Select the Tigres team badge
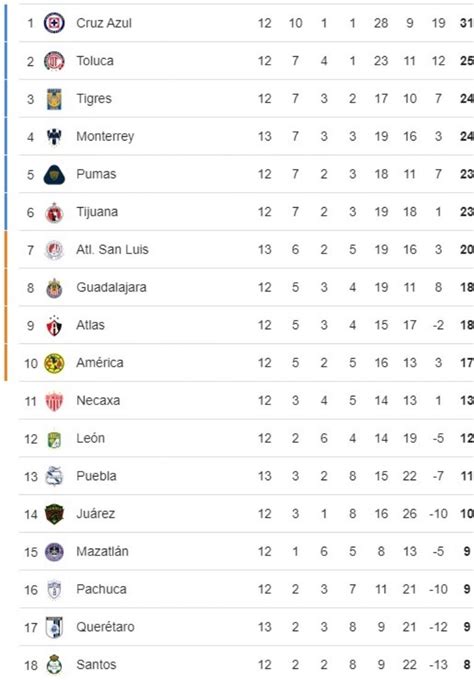Viewport: 474px width, 683px height. click(54, 99)
